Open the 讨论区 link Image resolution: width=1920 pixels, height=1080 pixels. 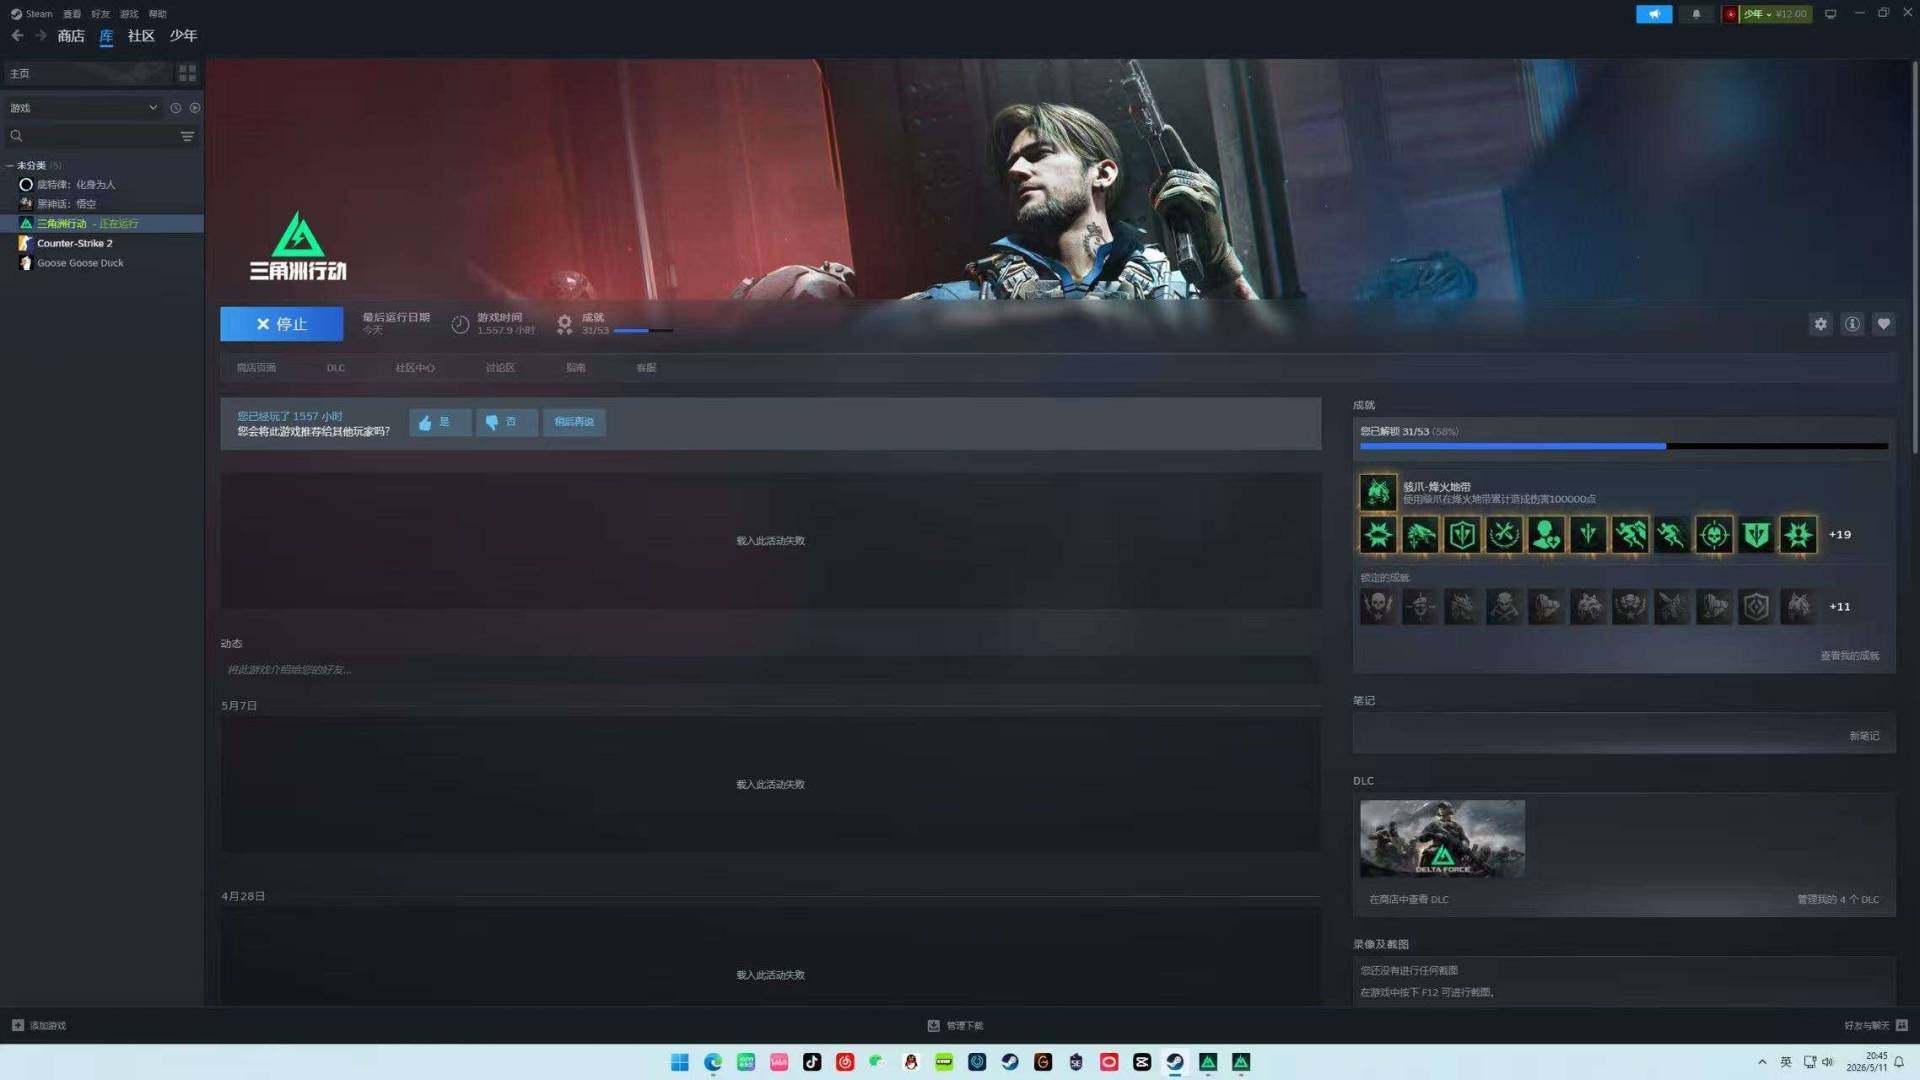[500, 368]
